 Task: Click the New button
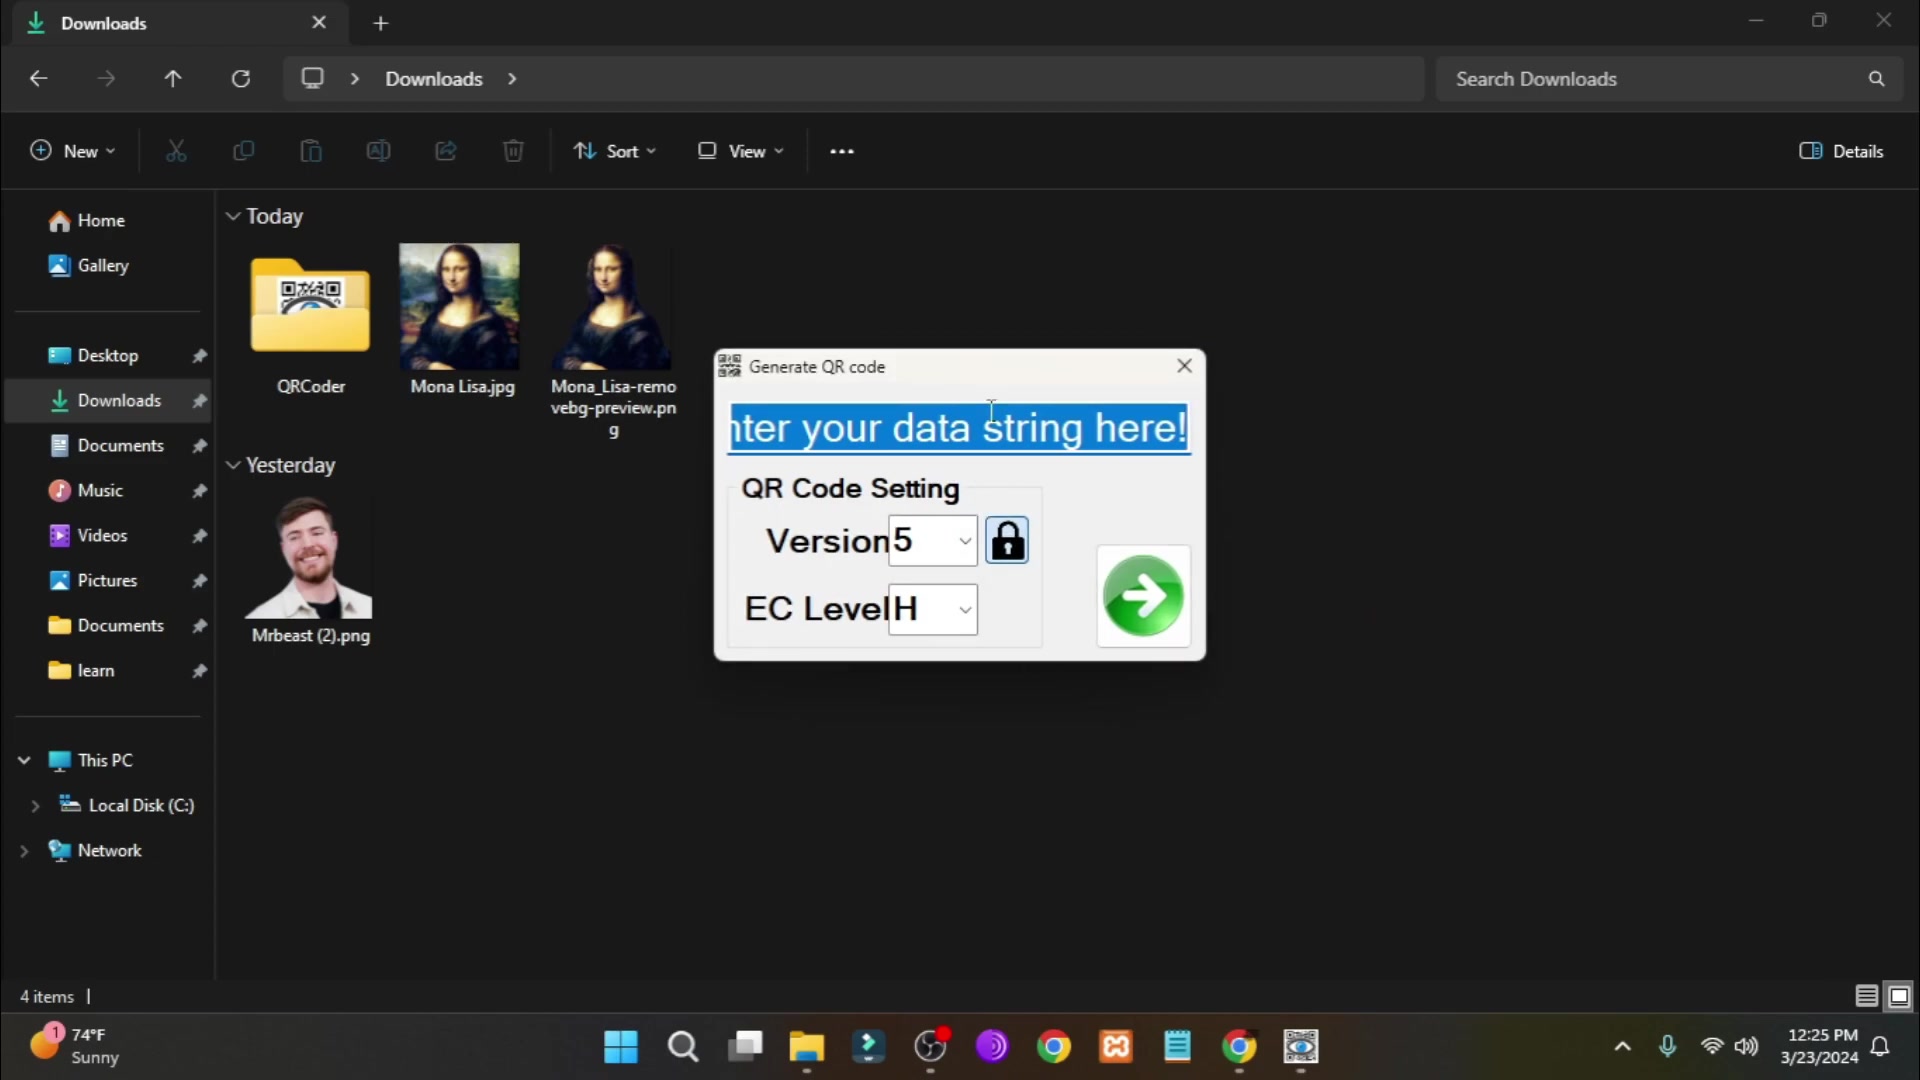(72, 151)
